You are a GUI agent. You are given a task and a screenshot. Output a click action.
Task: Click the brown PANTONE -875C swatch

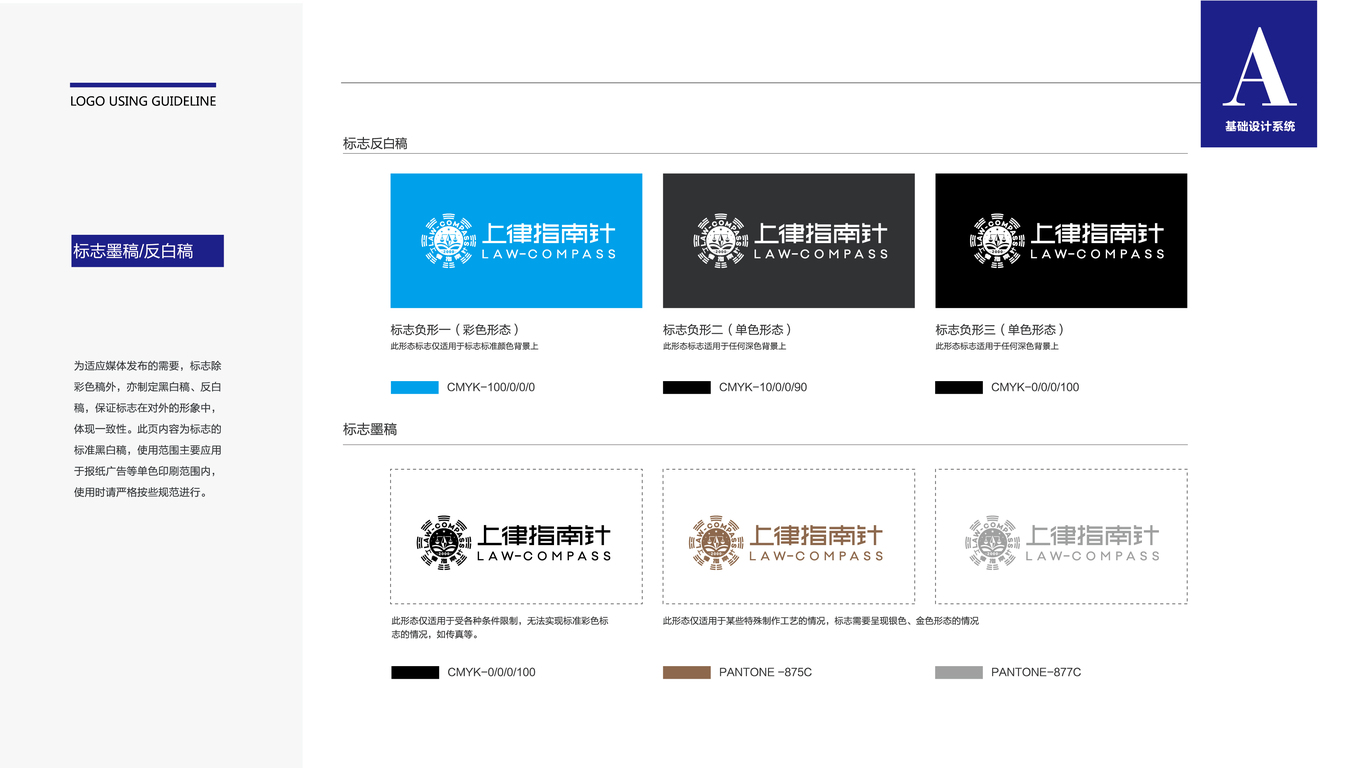coord(687,672)
